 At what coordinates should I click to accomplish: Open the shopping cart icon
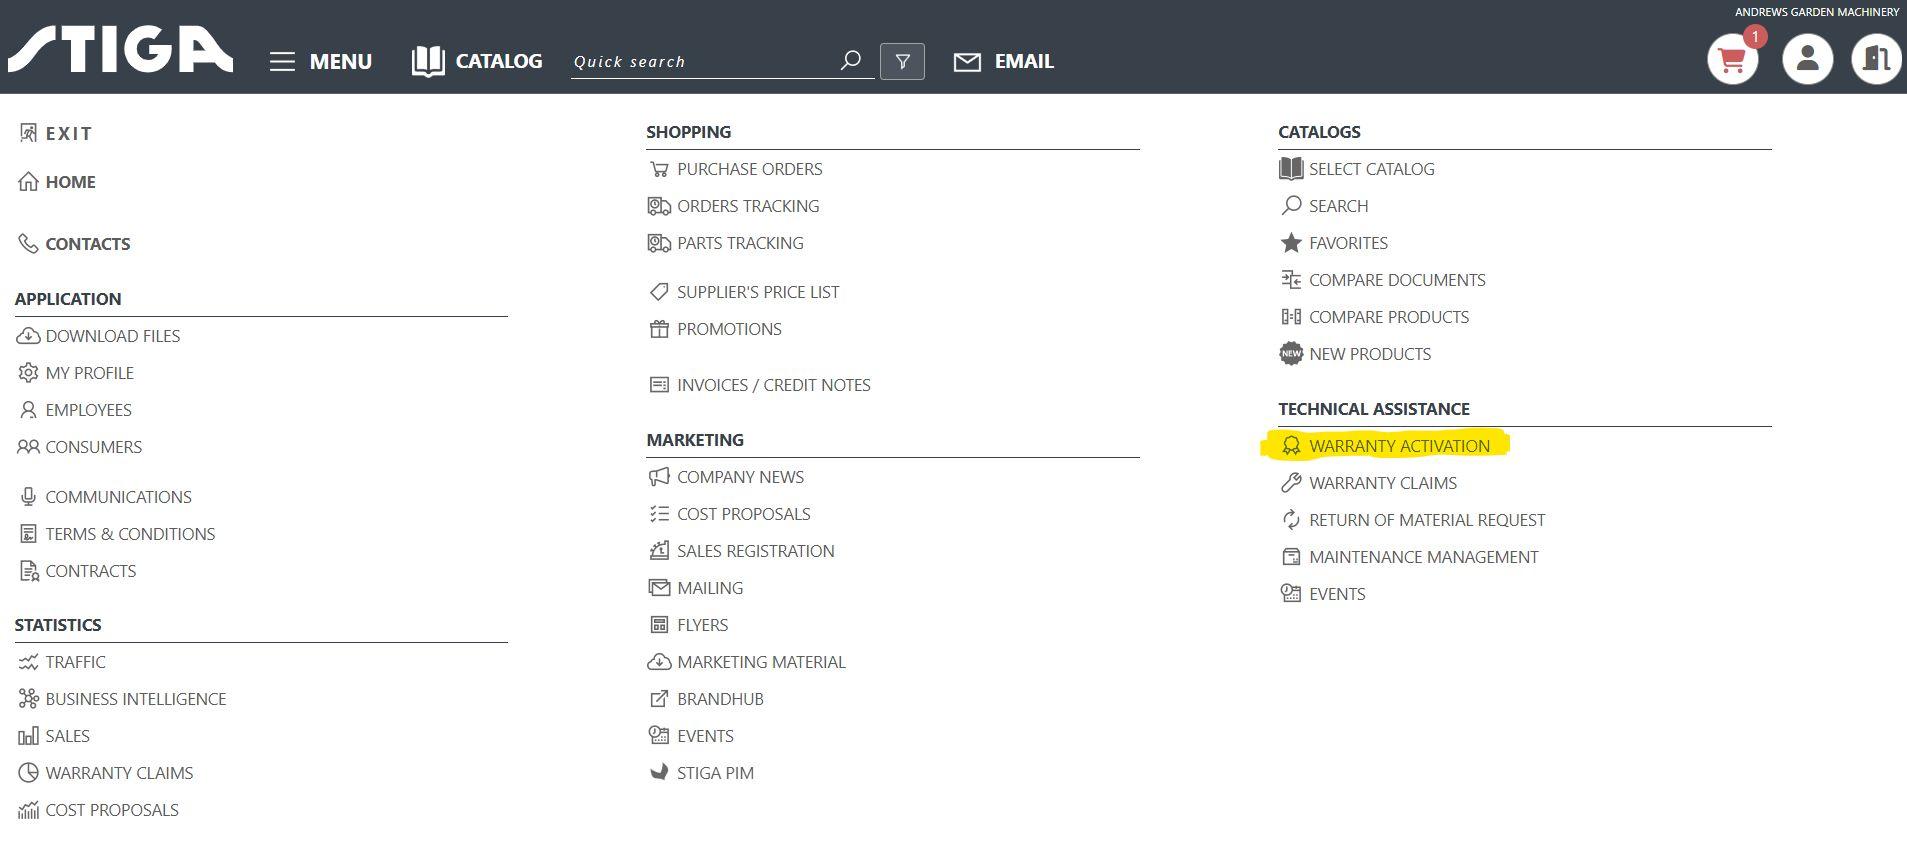1732,60
